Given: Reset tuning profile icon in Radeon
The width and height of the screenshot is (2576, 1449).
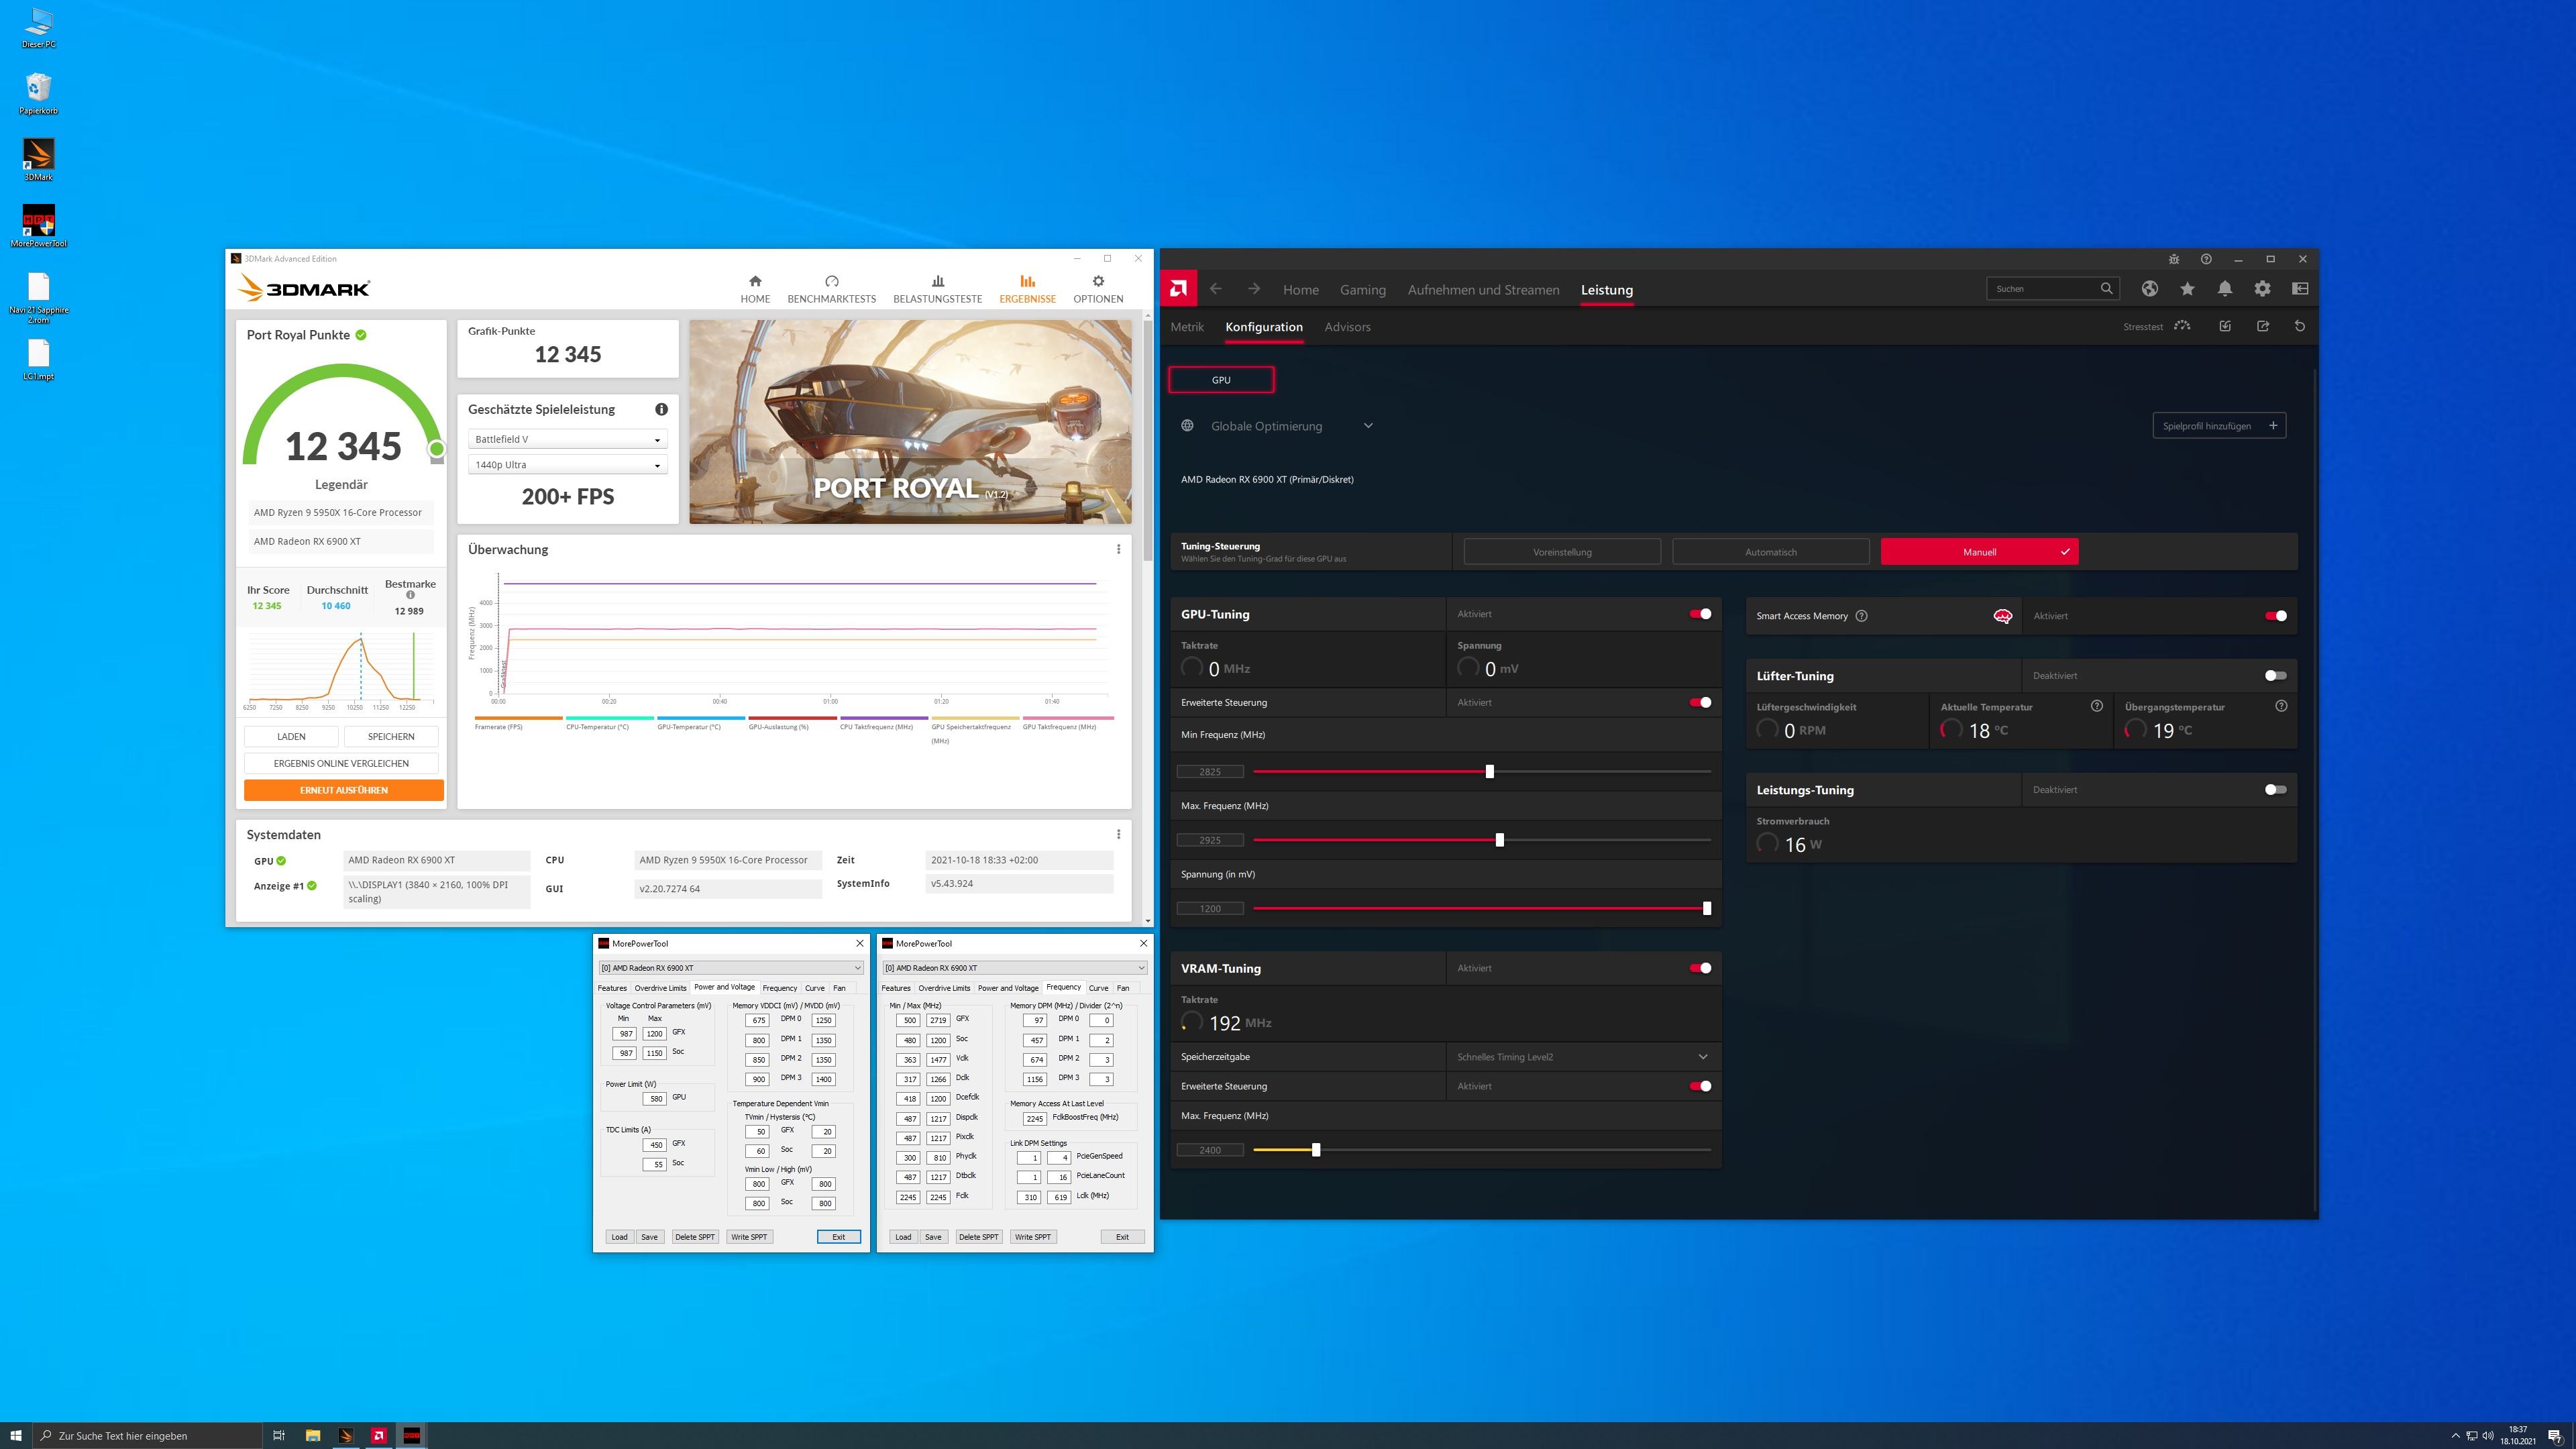Looking at the screenshot, I should (2300, 326).
